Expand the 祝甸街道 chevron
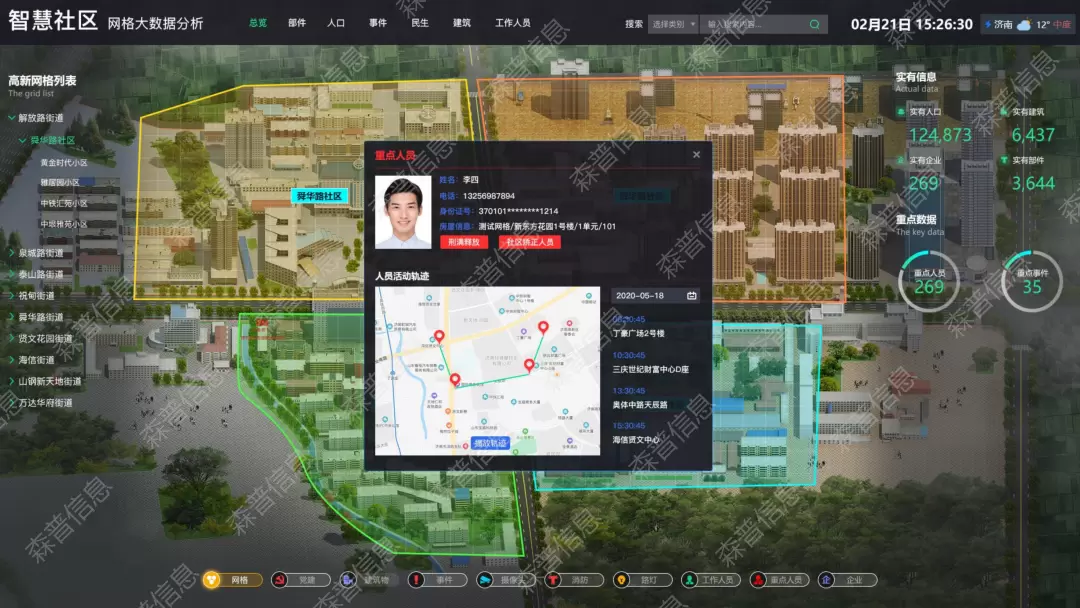Screen dimensions: 1080x608 (x=12, y=295)
